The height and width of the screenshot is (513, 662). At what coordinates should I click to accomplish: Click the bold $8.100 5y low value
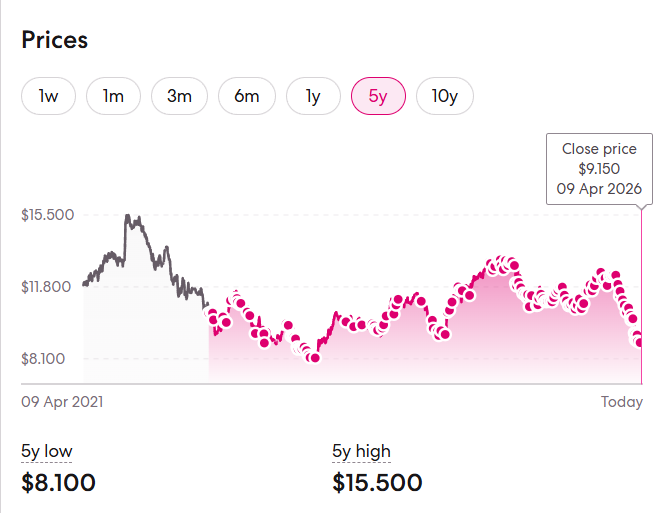[58, 483]
